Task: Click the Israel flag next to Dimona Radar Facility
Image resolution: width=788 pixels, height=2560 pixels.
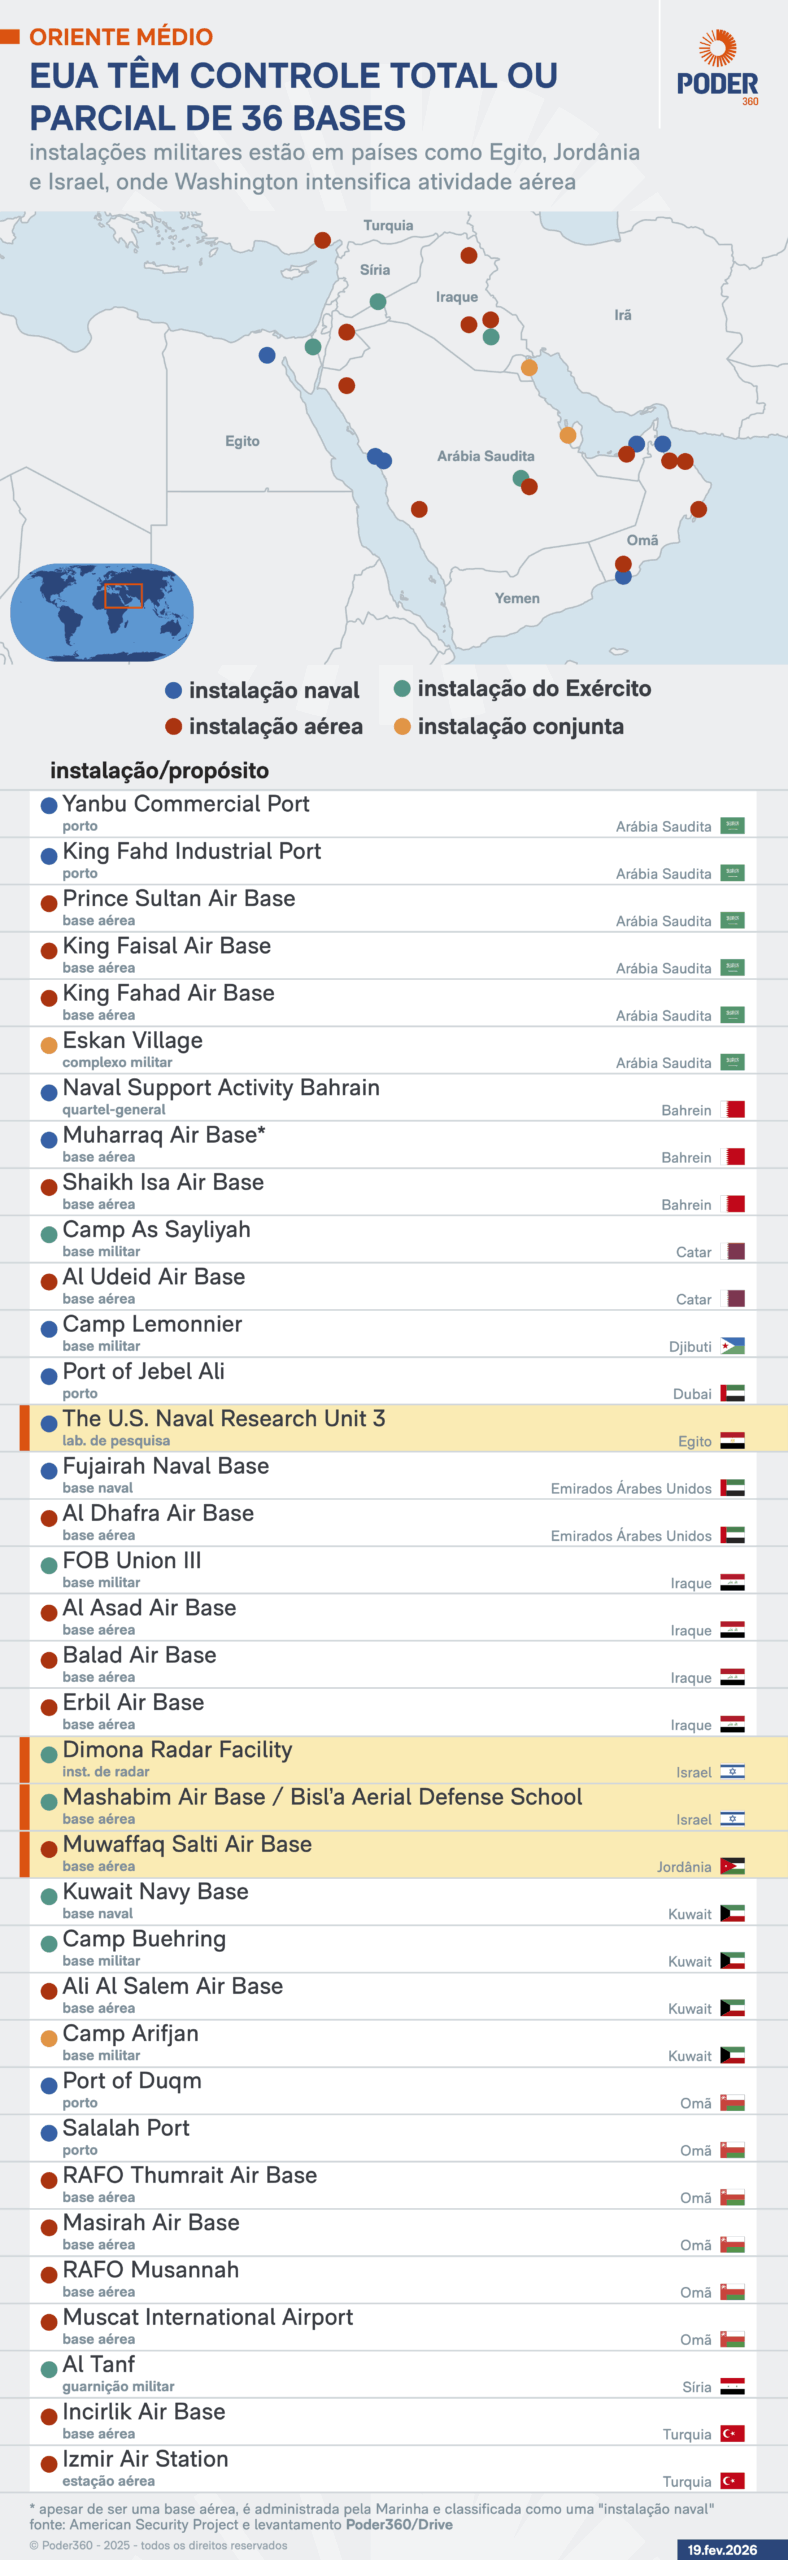Action: pyautogui.click(x=732, y=1772)
